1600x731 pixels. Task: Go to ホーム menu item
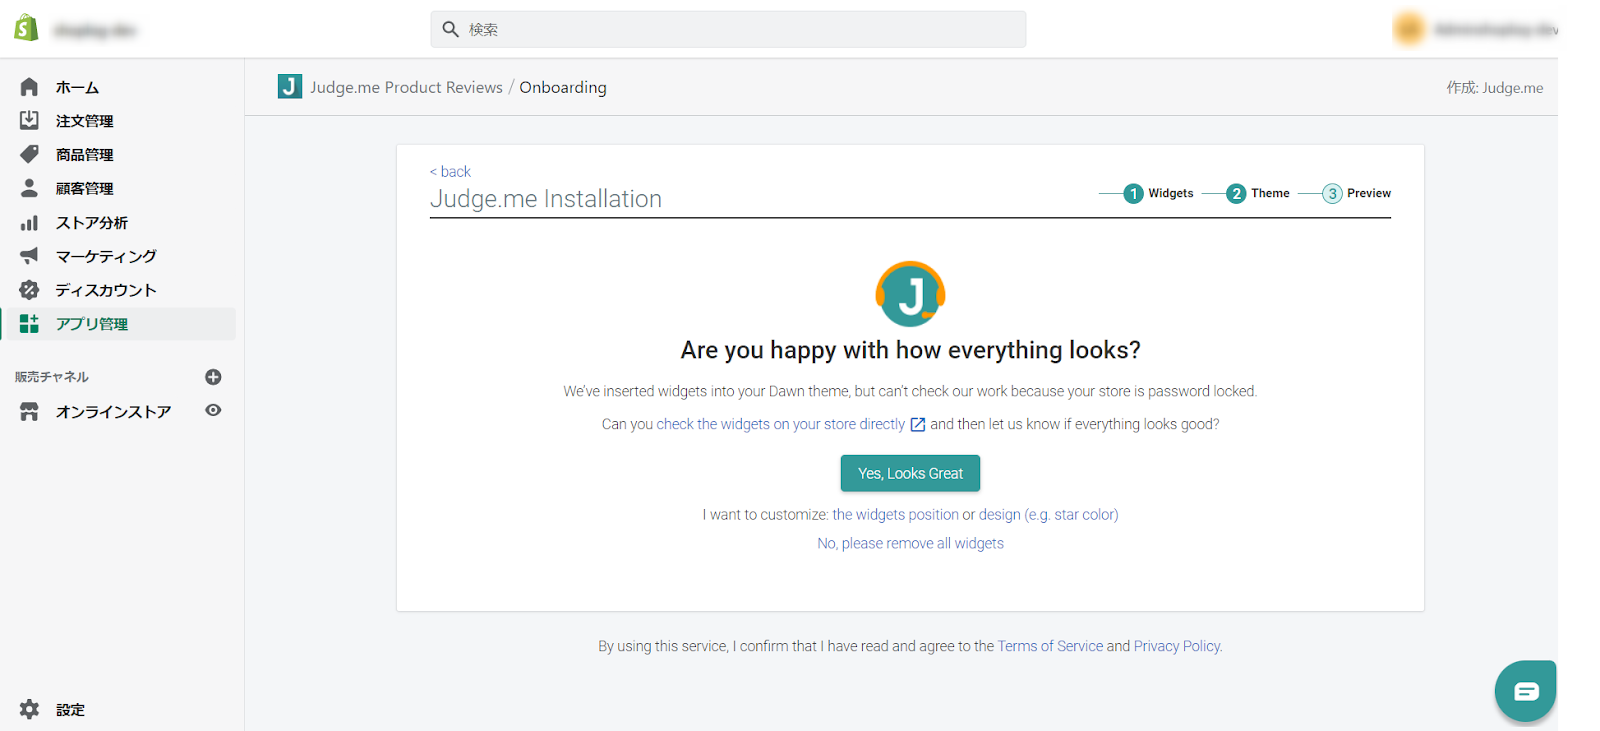click(x=77, y=87)
